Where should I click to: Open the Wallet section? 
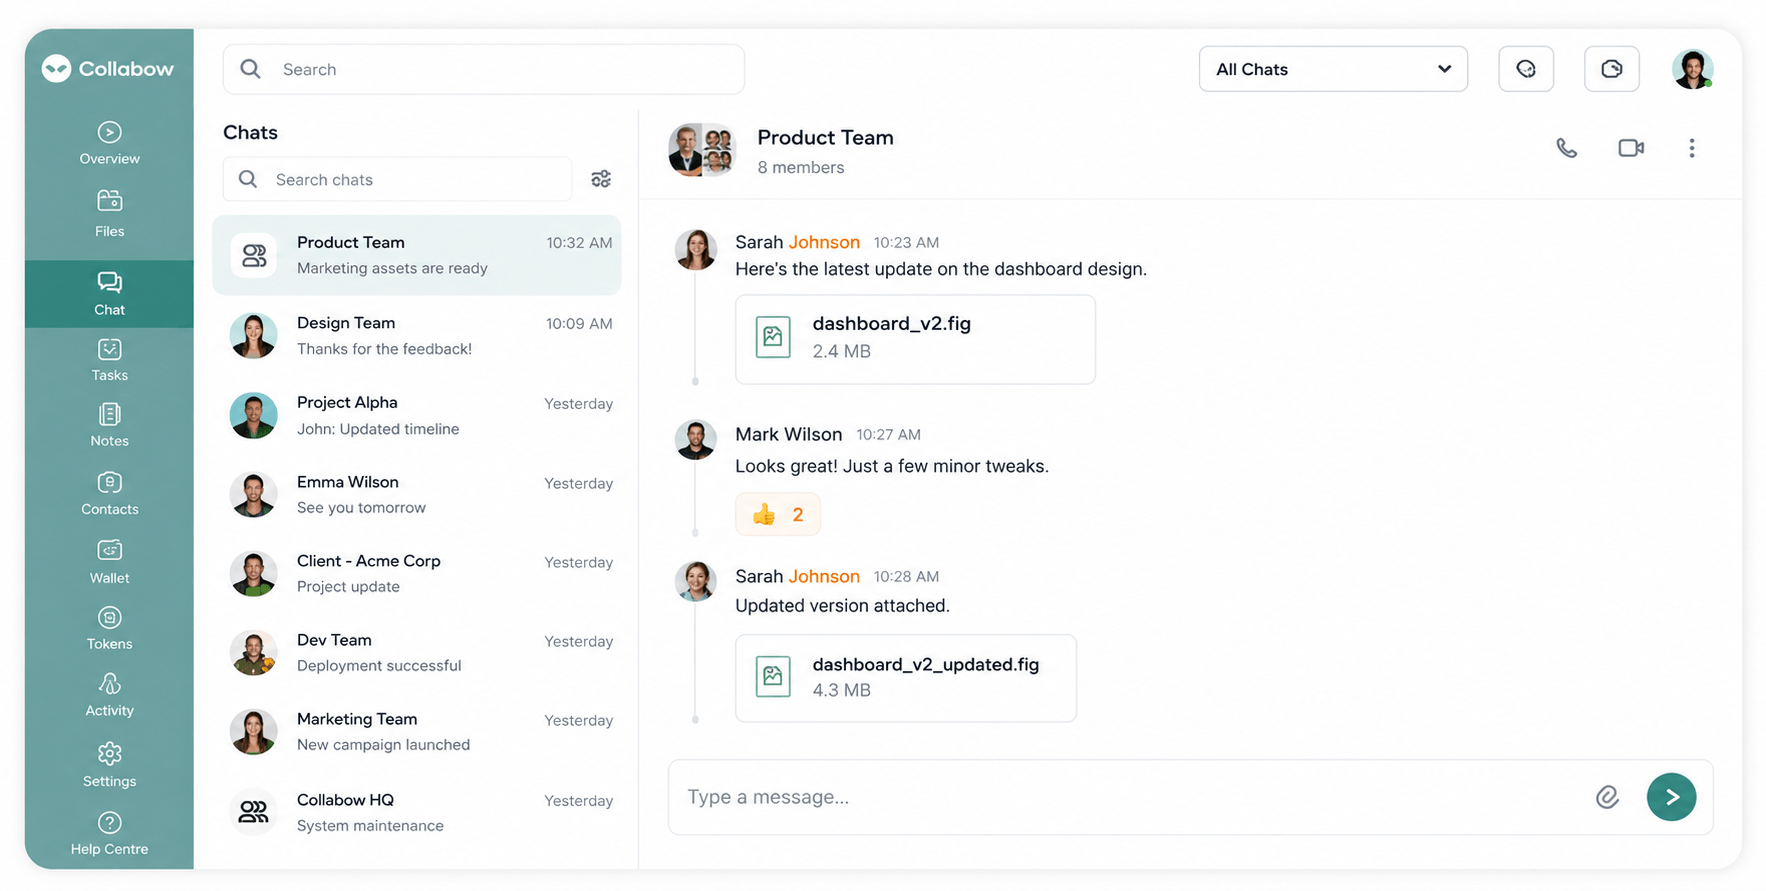pyautogui.click(x=109, y=562)
